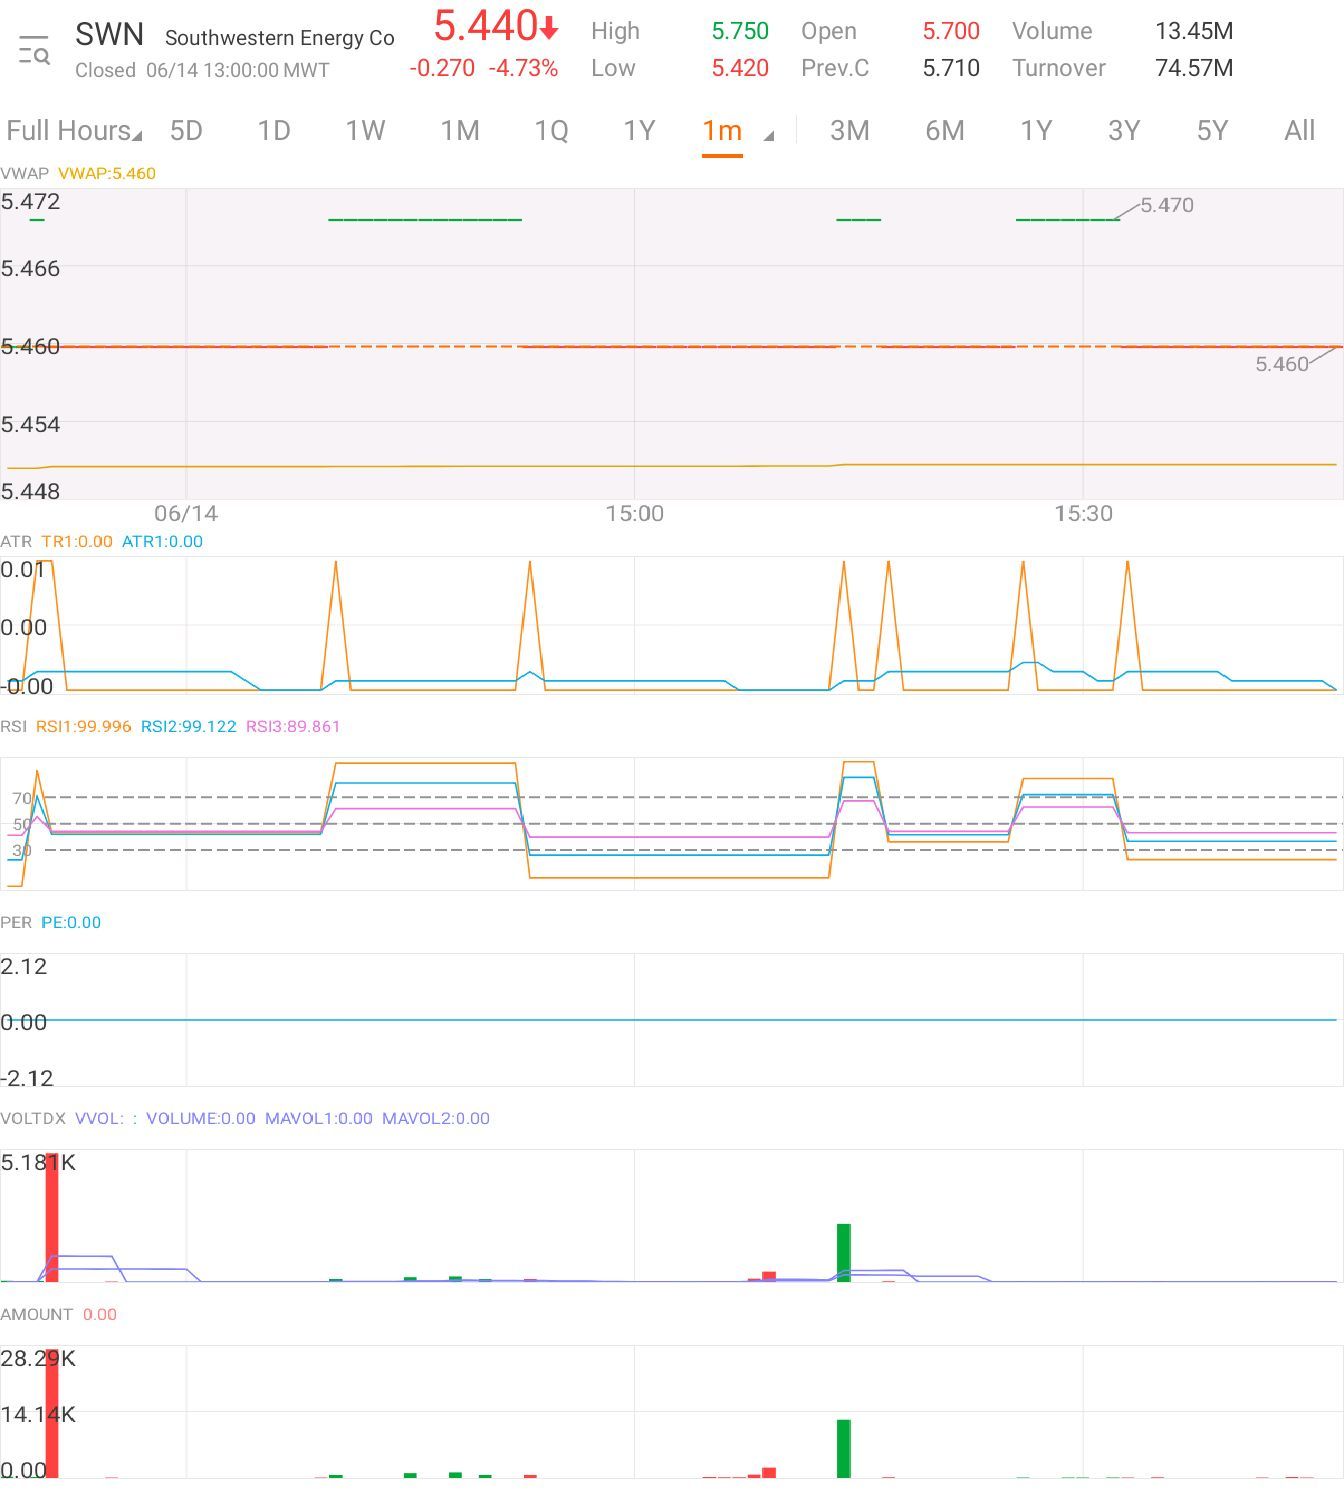Click the Closed 06/14 13:00:00 MWT status
The height and width of the screenshot is (1491, 1344).
pos(202,70)
